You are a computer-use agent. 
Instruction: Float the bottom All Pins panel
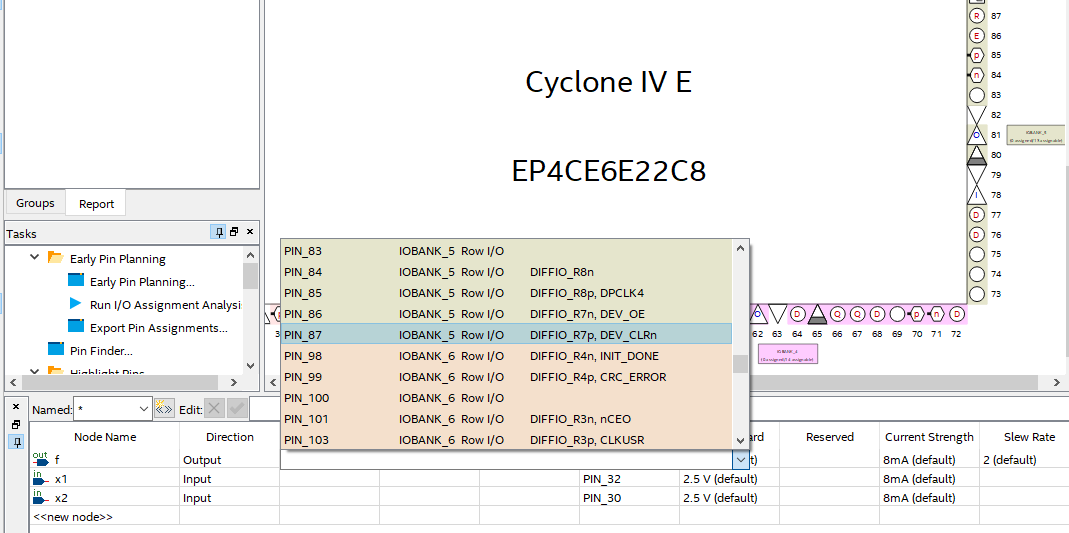pyautogui.click(x=16, y=424)
